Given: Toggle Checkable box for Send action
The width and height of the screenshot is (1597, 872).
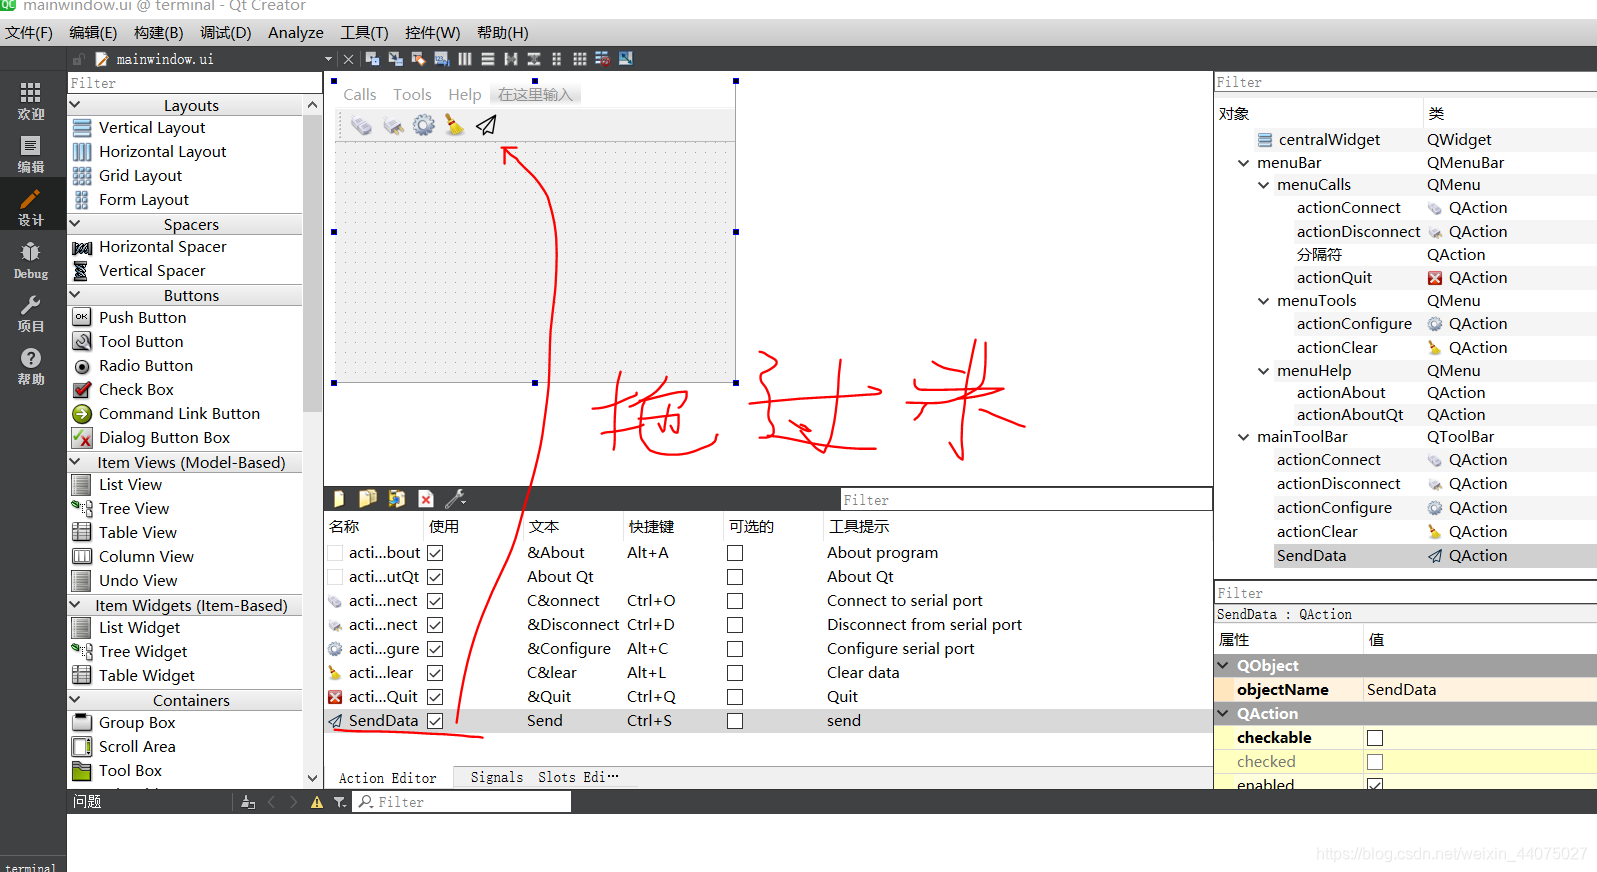Looking at the screenshot, I should (735, 721).
